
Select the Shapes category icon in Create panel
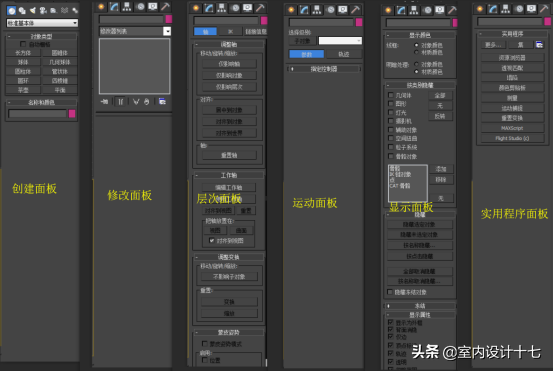click(22, 11)
